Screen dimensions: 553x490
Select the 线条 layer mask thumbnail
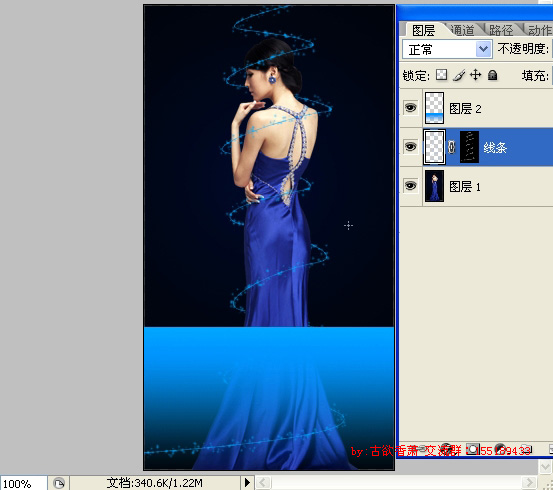coord(469,147)
